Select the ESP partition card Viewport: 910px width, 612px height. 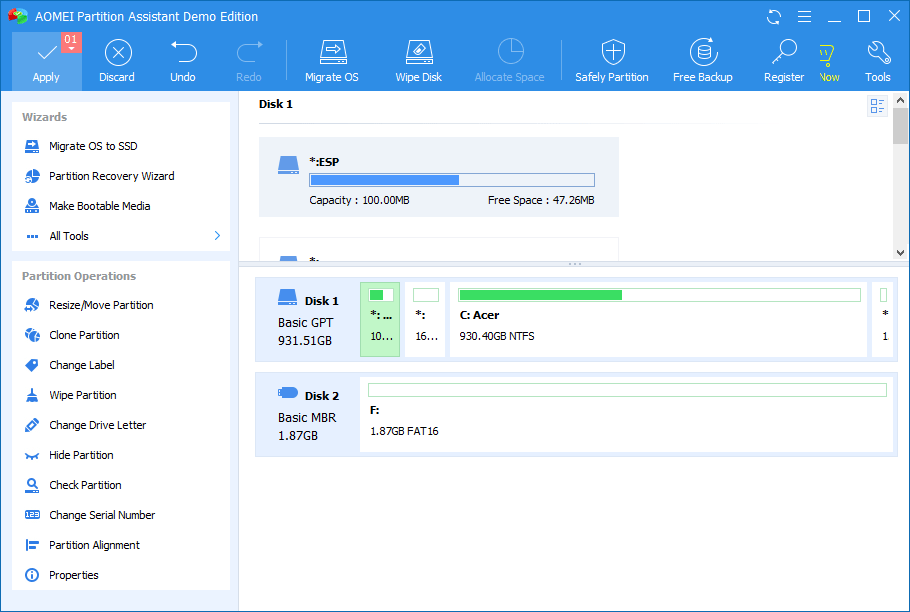point(439,177)
